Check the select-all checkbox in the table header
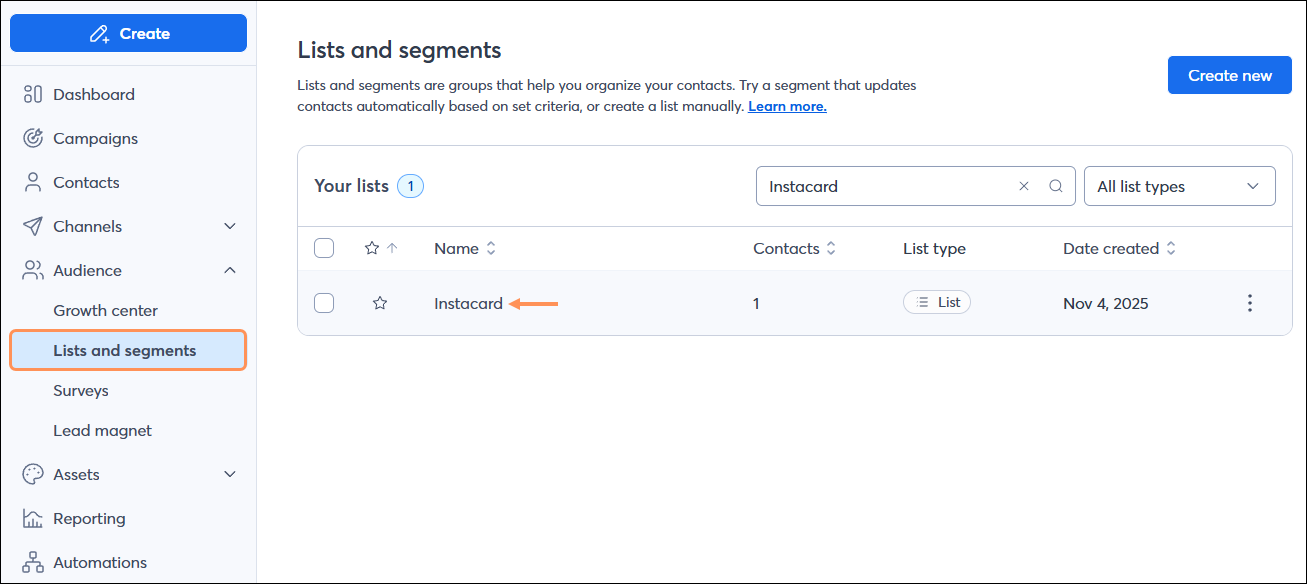This screenshot has width=1307, height=584. [x=324, y=247]
